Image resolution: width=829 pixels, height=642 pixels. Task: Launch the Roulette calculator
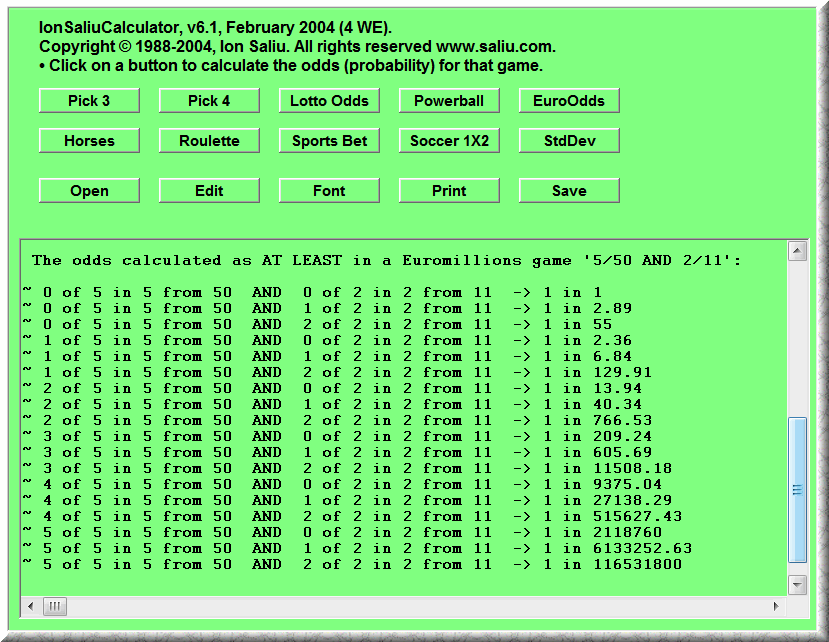tap(209, 141)
